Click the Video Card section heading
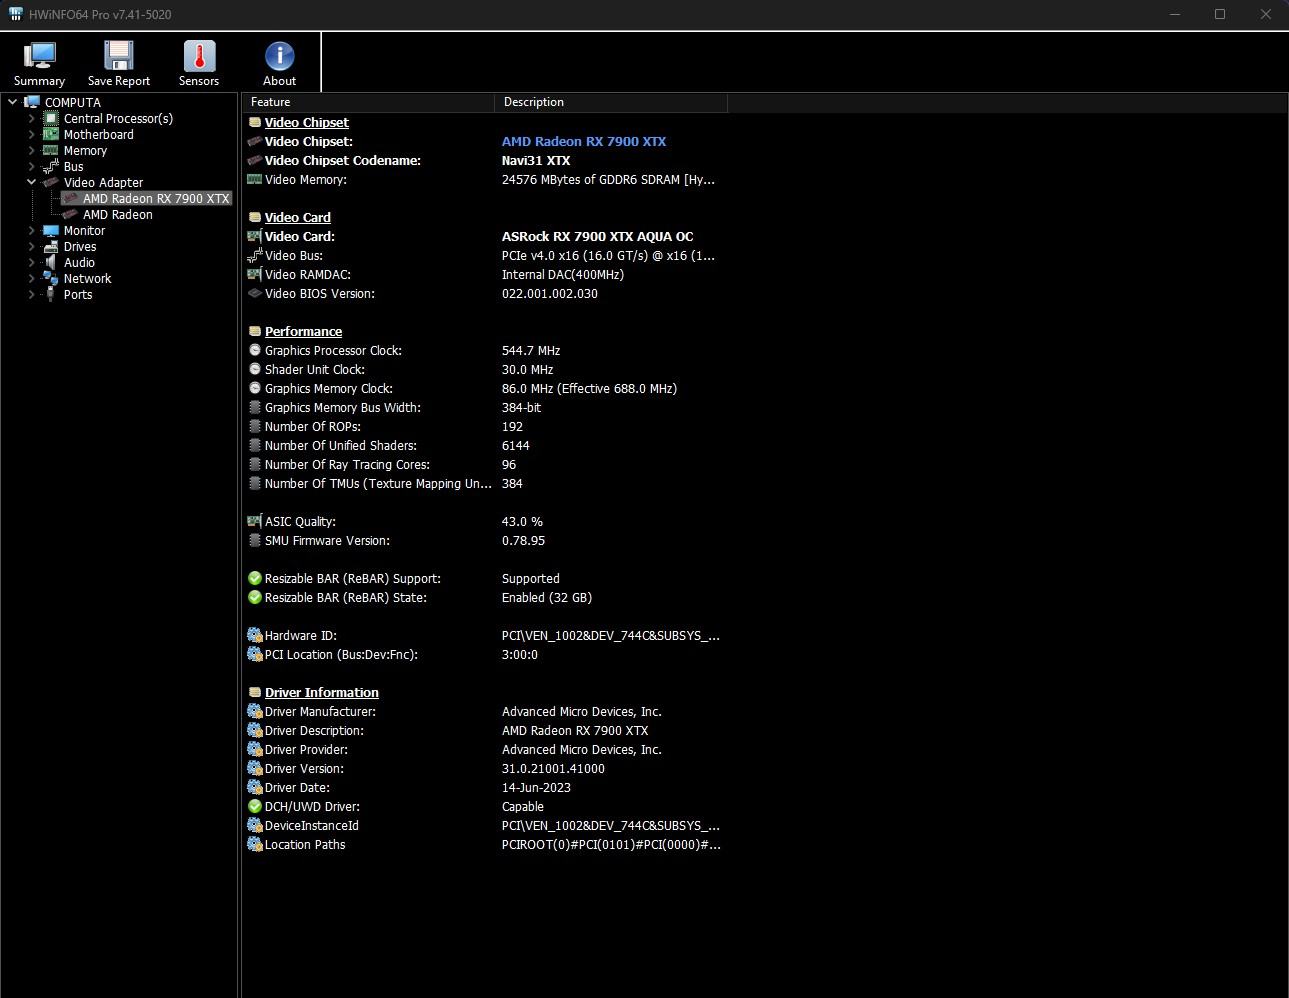1289x998 pixels. click(x=297, y=217)
